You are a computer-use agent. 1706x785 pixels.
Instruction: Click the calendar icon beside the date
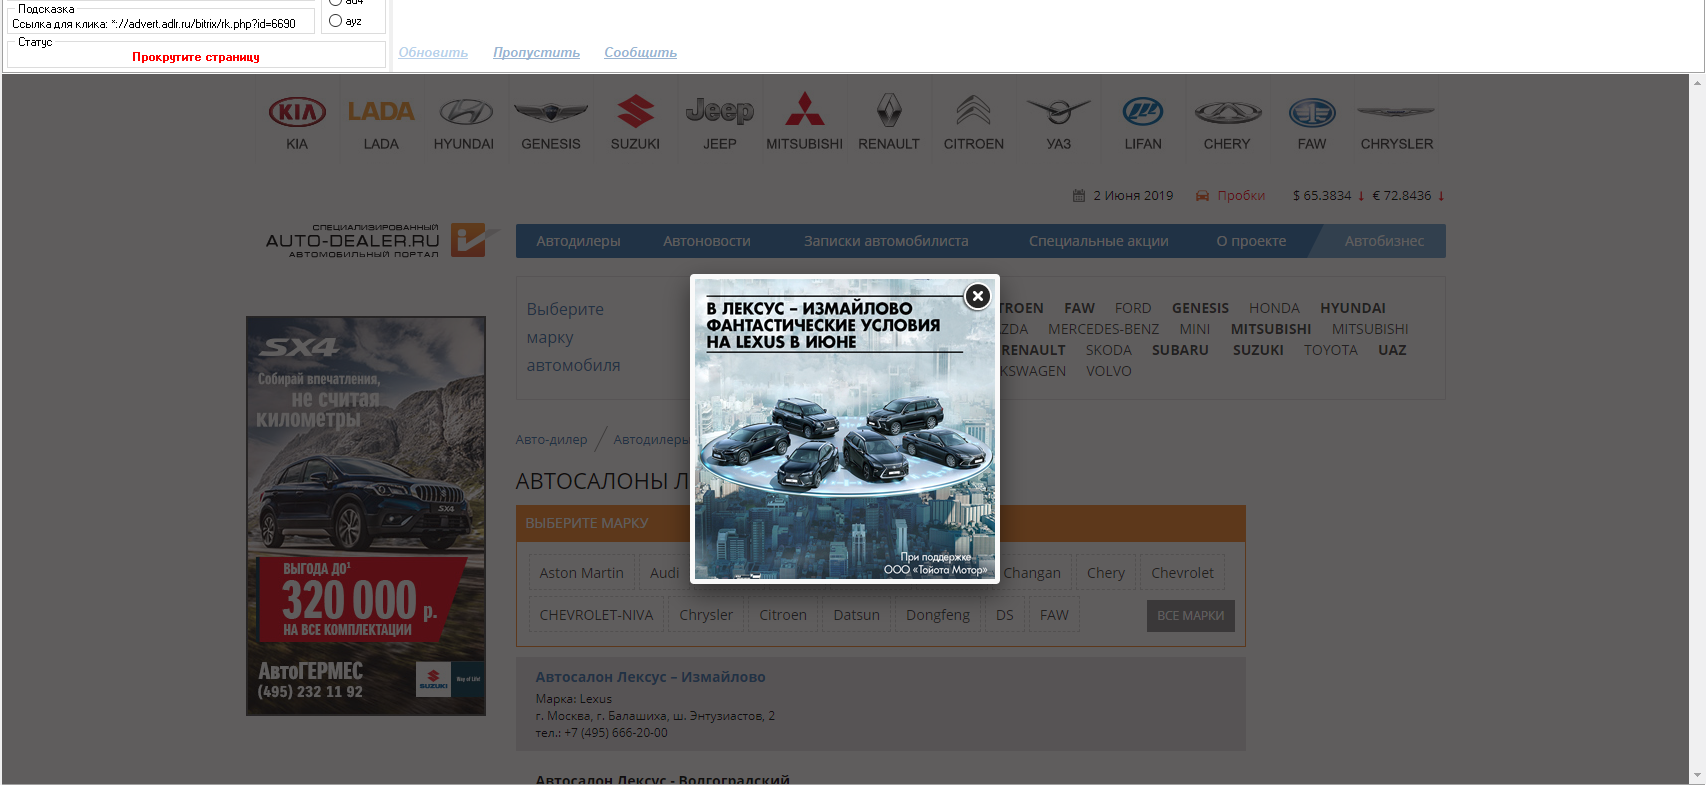point(1079,196)
